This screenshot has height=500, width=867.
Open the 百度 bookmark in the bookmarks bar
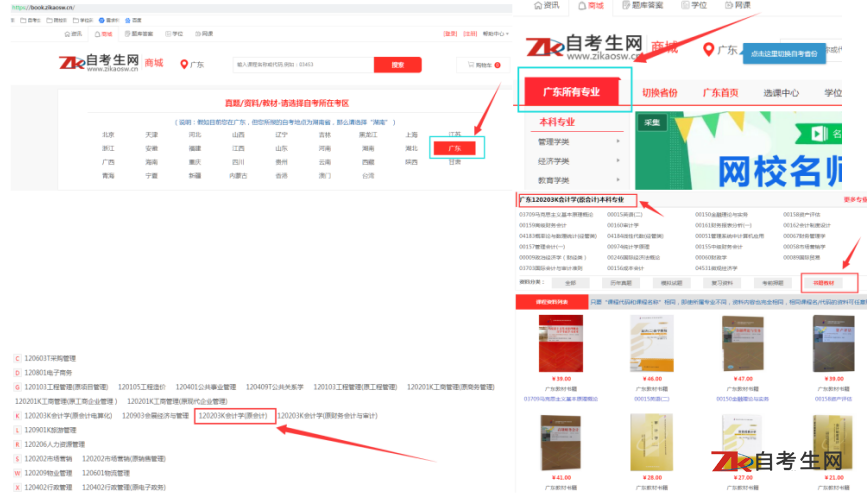(133, 20)
